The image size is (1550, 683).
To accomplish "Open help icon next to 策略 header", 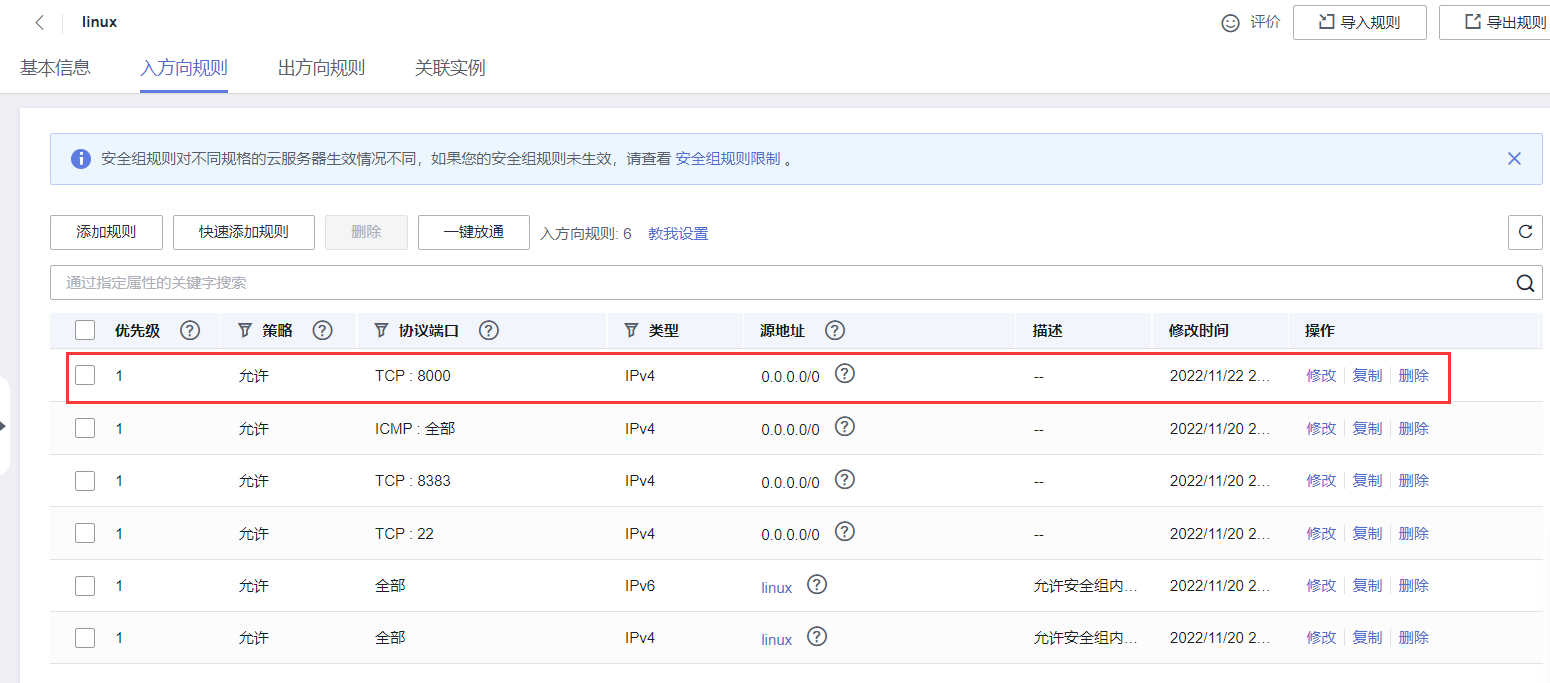I will tap(322, 330).
